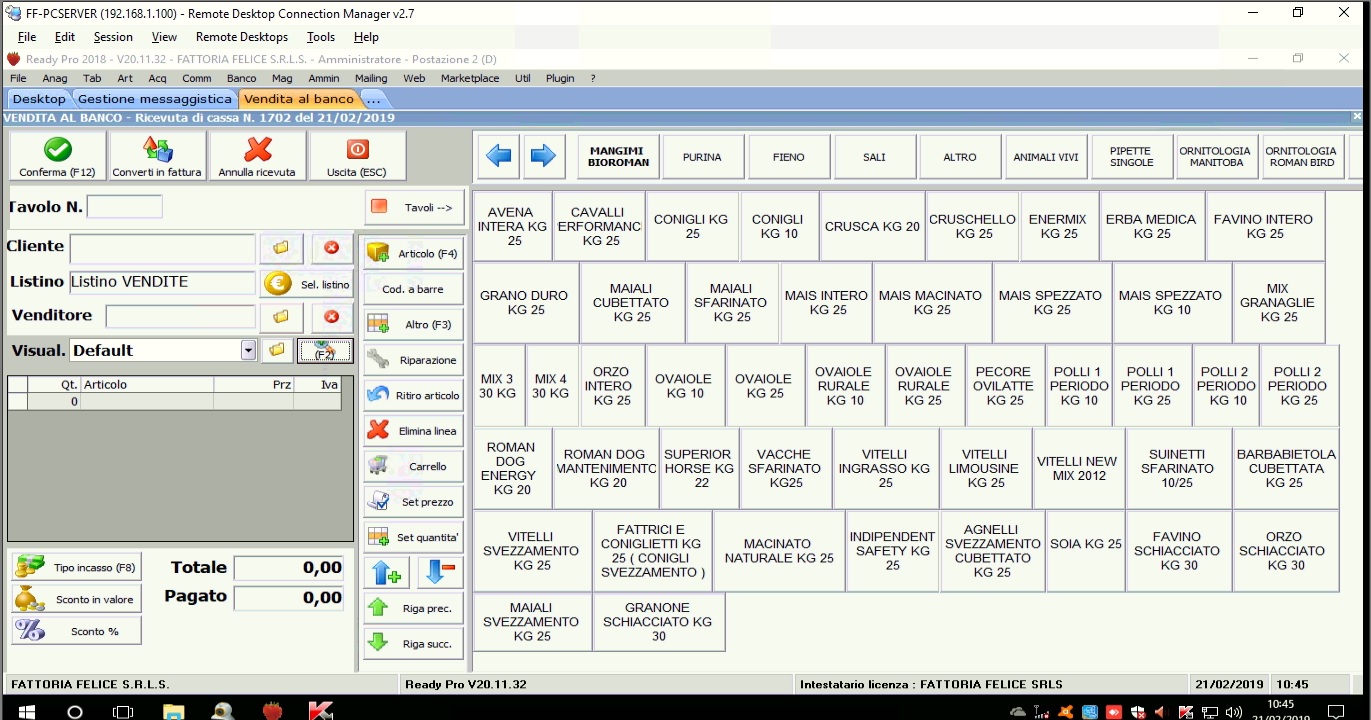Go to previous category page with left arrow

tap(498, 156)
